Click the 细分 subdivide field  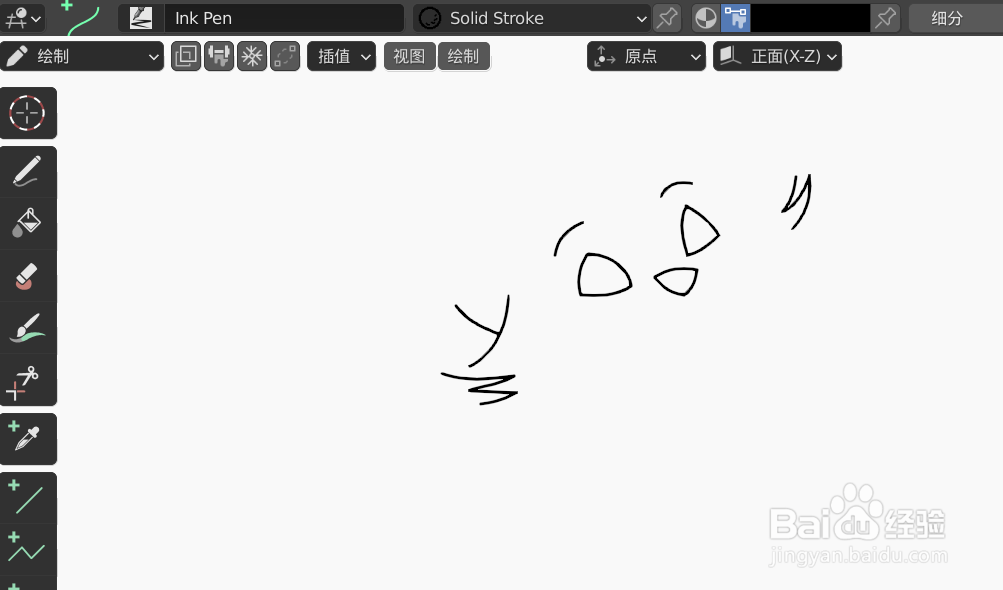pos(956,18)
